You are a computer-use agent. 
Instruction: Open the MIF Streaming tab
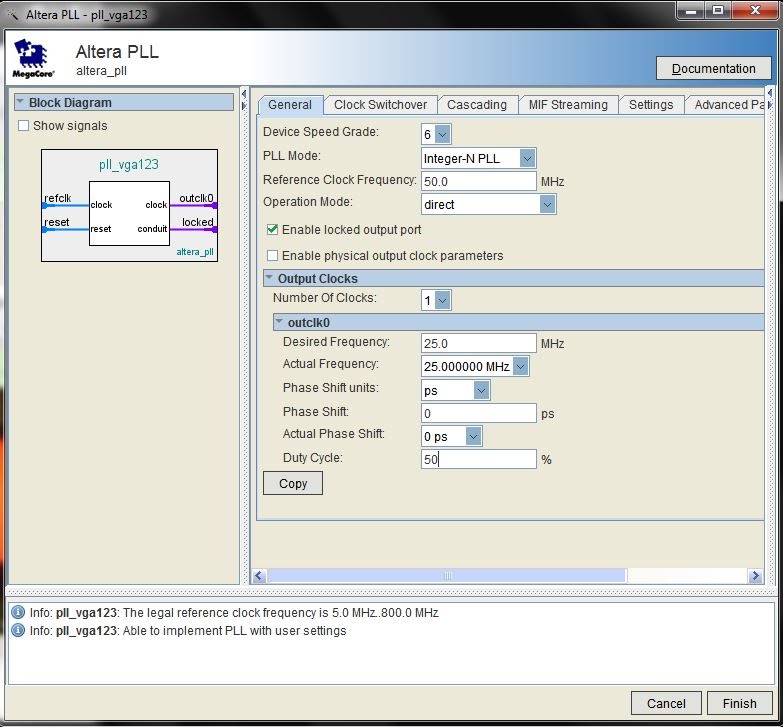pyautogui.click(x=568, y=105)
